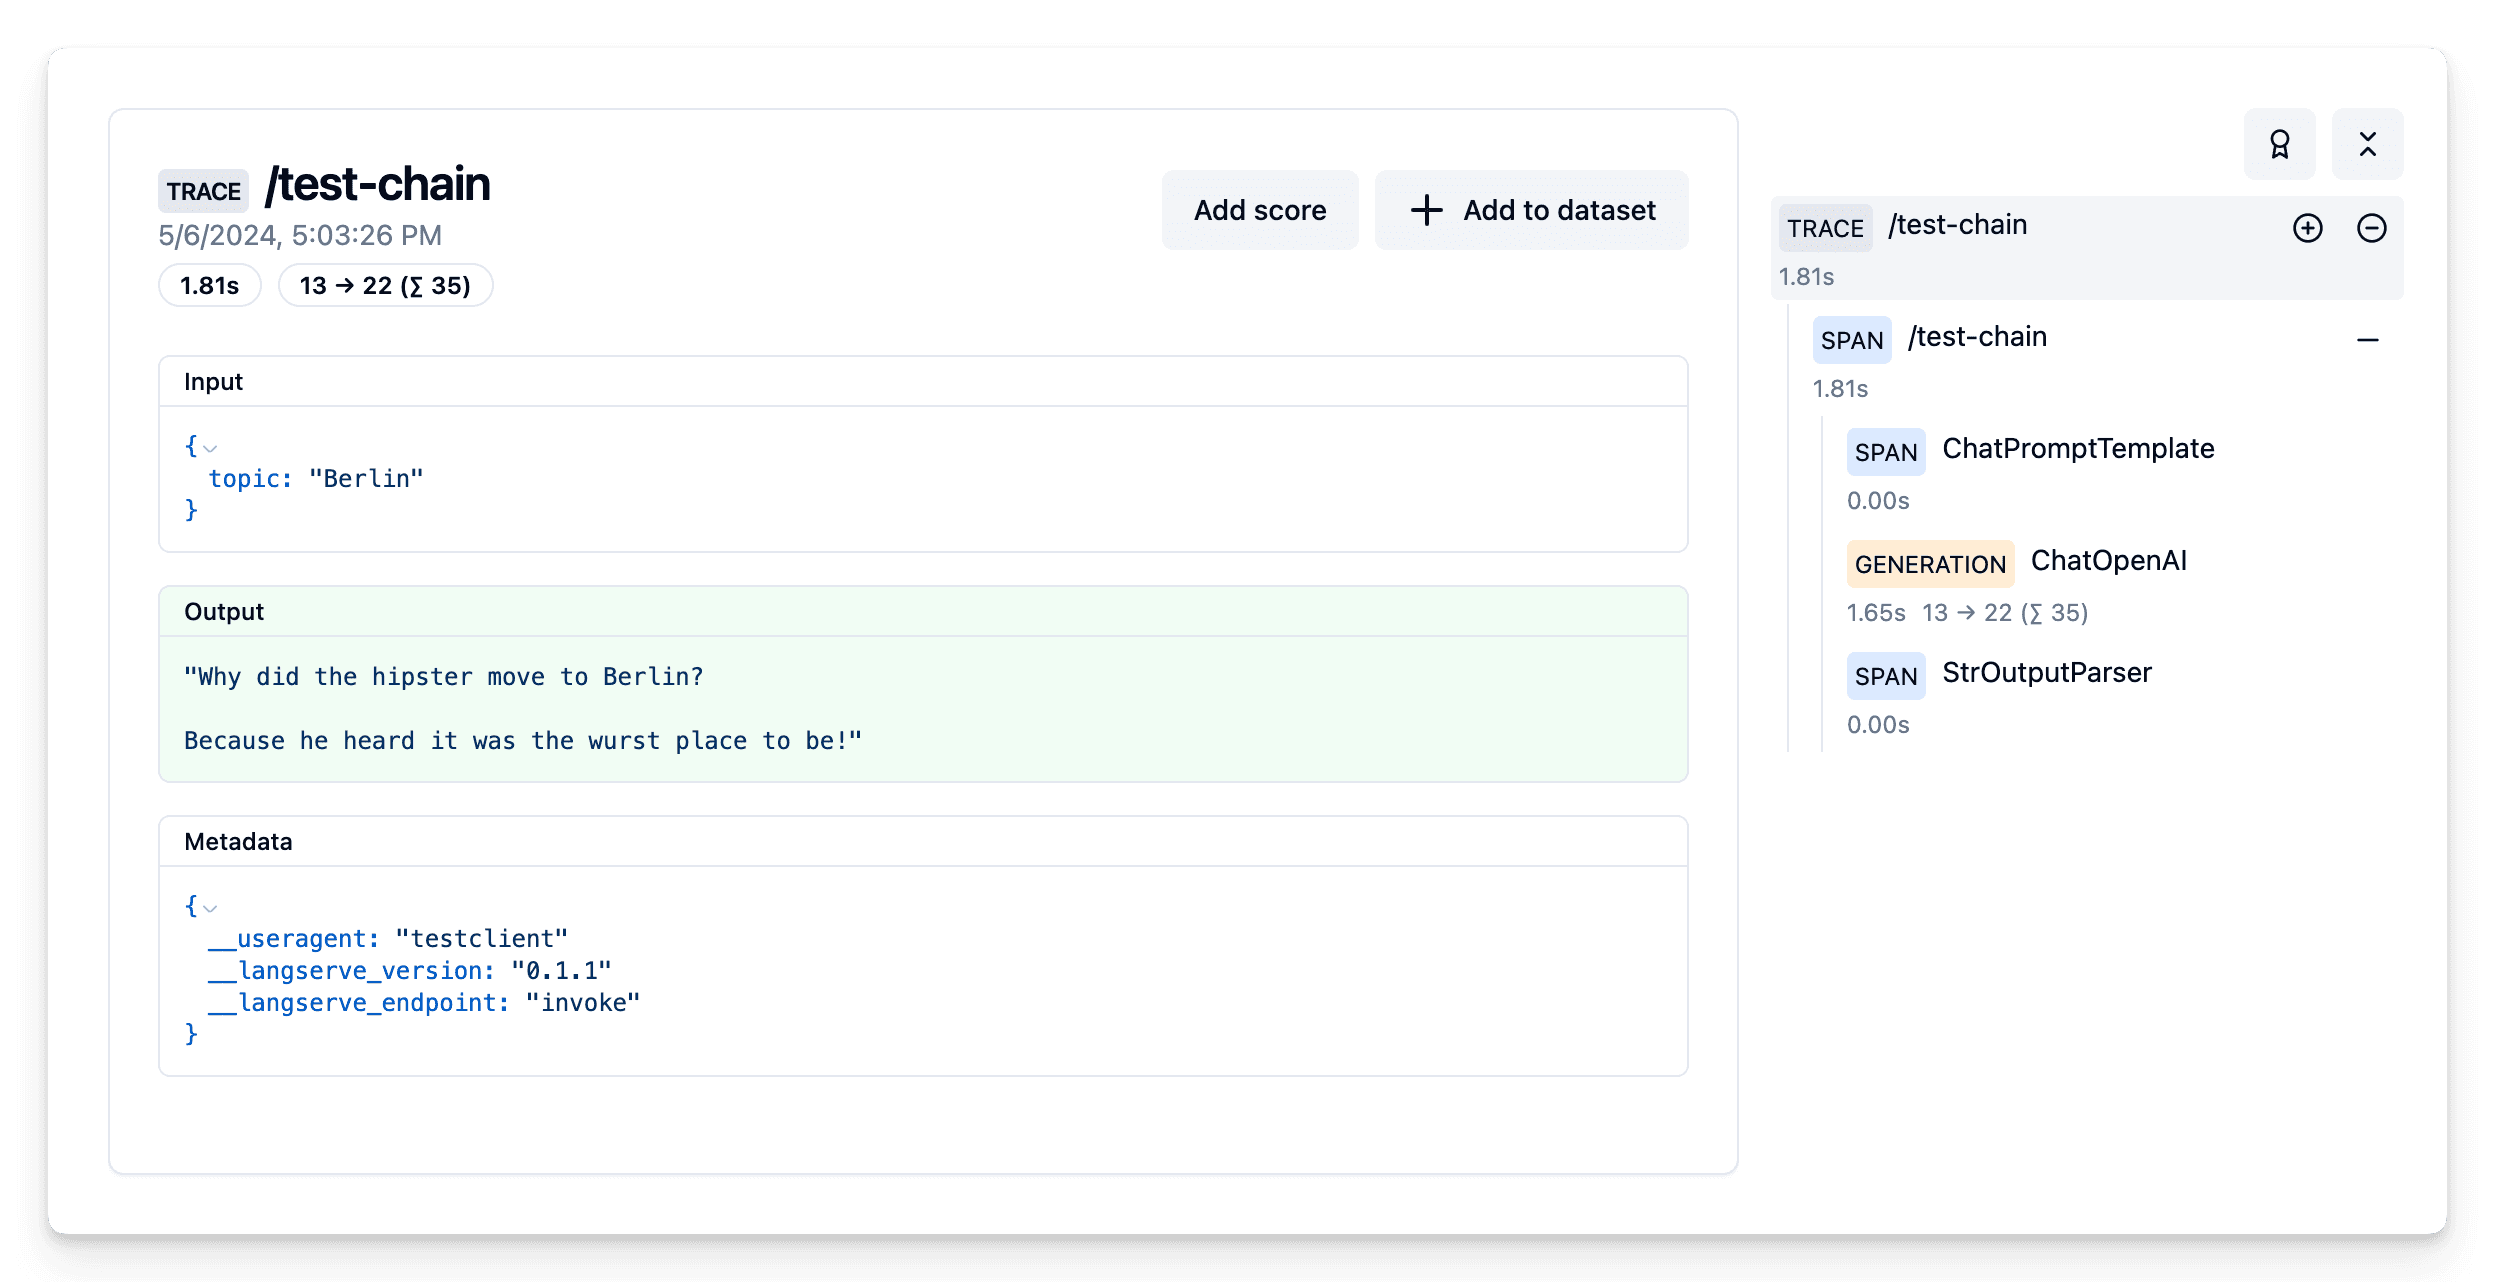Collapse the /test-chain span with minus
The width and height of the screenshot is (2495, 1282).
(2367, 340)
